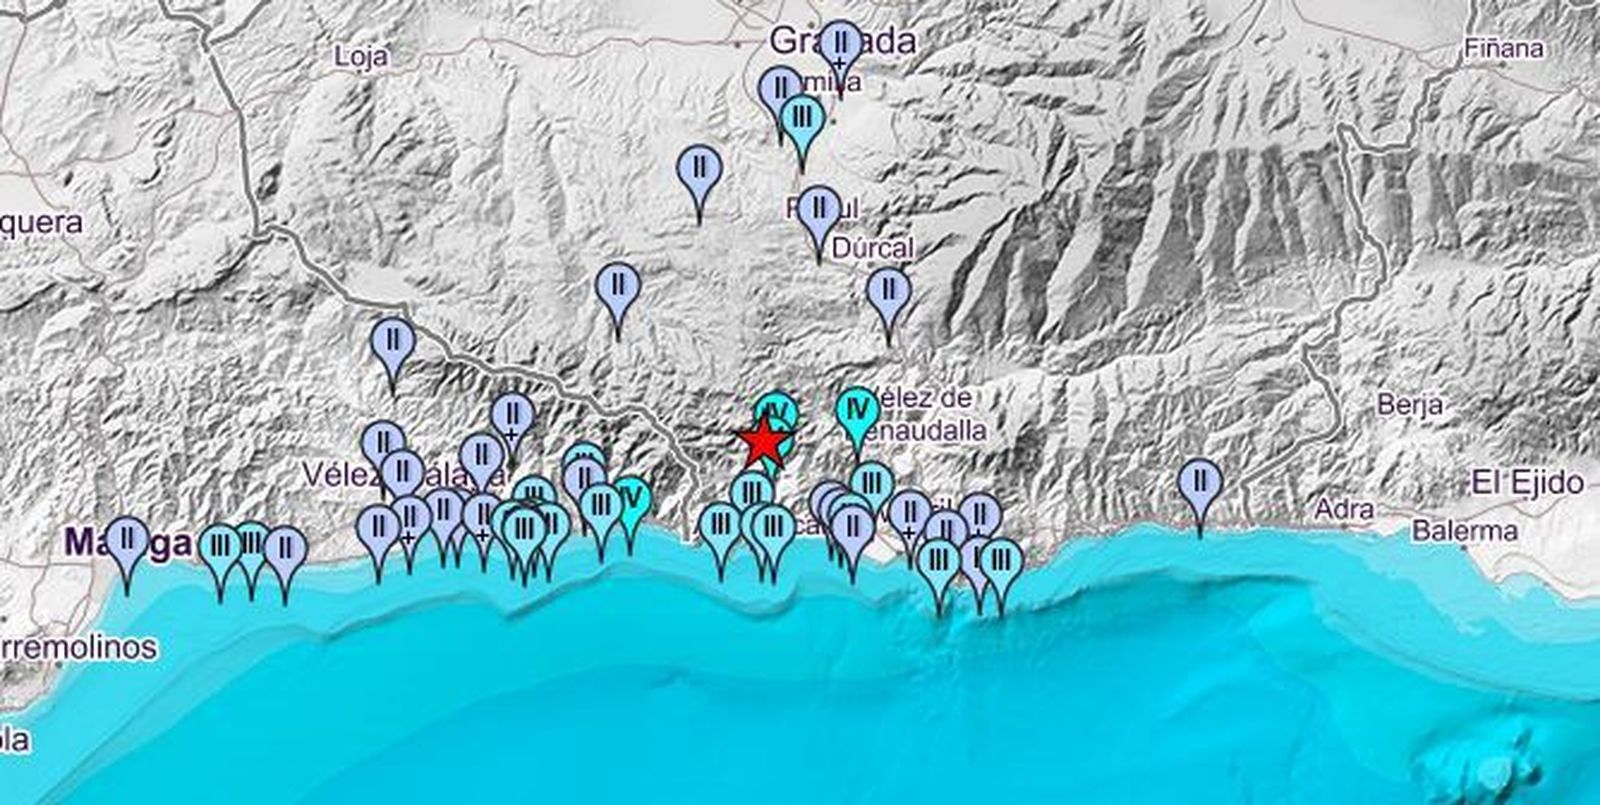Screen dimensions: 1600x805
Task: Click the lone intensity IV pin on the coast
Action: 631,501
